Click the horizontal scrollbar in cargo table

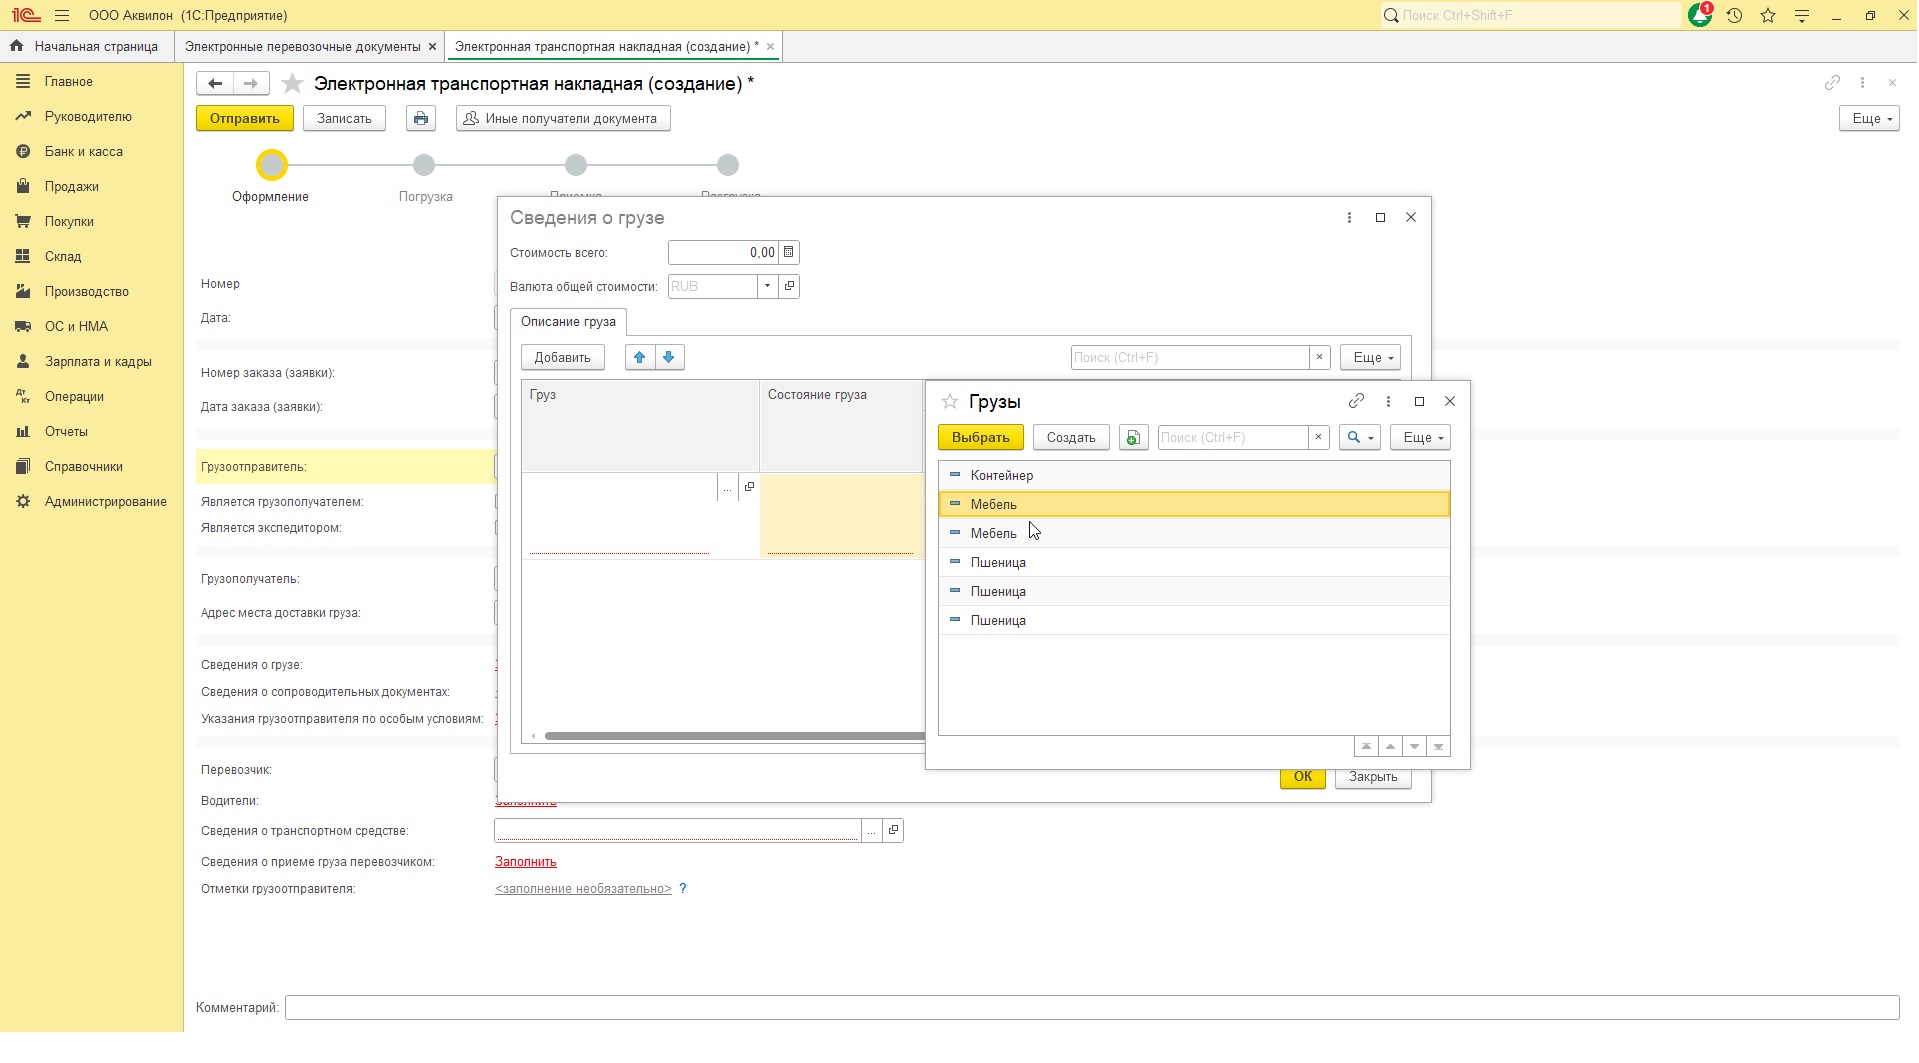coord(735,737)
